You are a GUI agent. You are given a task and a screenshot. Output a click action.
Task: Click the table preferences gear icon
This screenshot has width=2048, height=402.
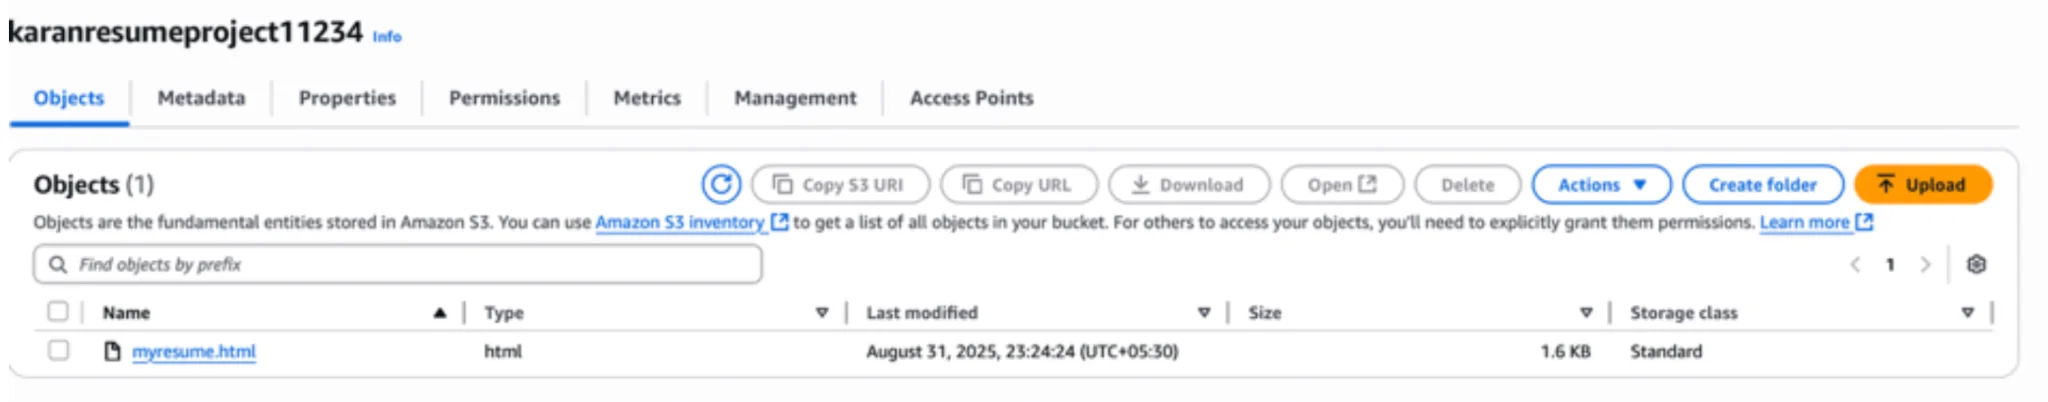point(1976,264)
